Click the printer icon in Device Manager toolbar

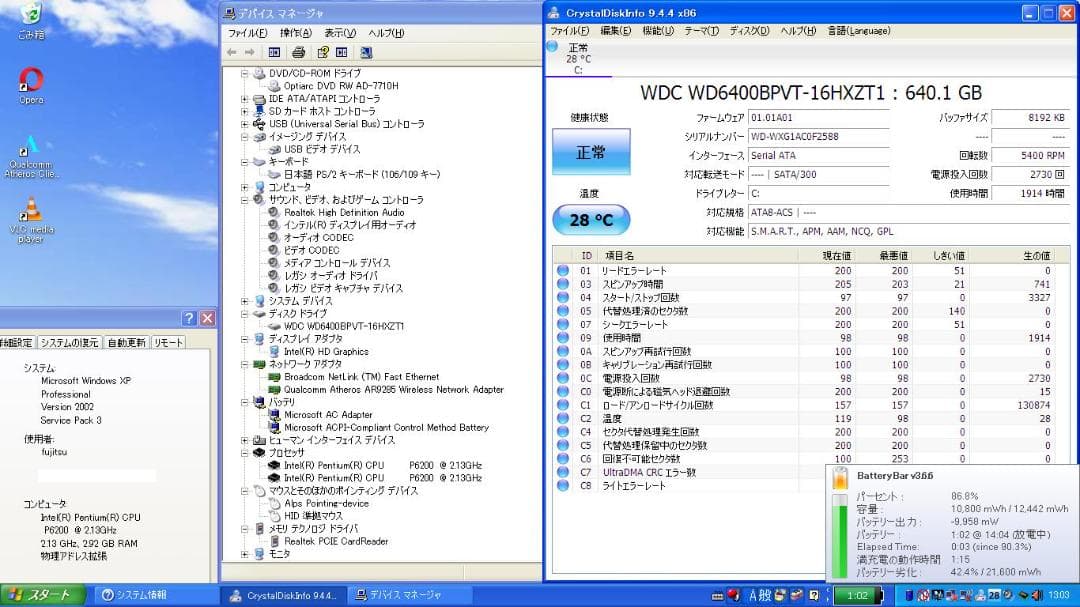pos(298,52)
